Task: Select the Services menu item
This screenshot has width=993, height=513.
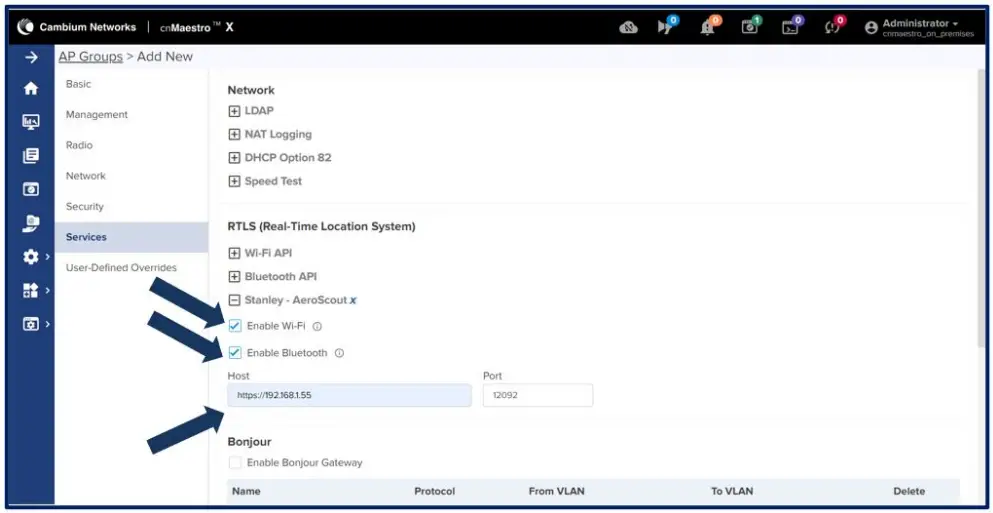Action: point(131,237)
